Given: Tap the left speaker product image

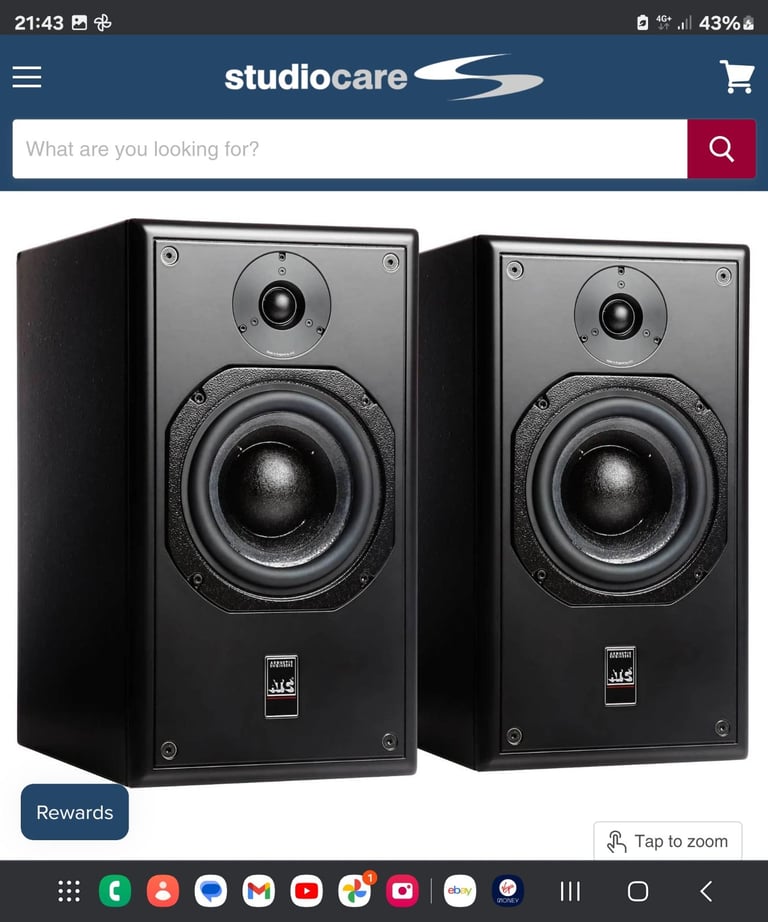Looking at the screenshot, I should point(218,503).
